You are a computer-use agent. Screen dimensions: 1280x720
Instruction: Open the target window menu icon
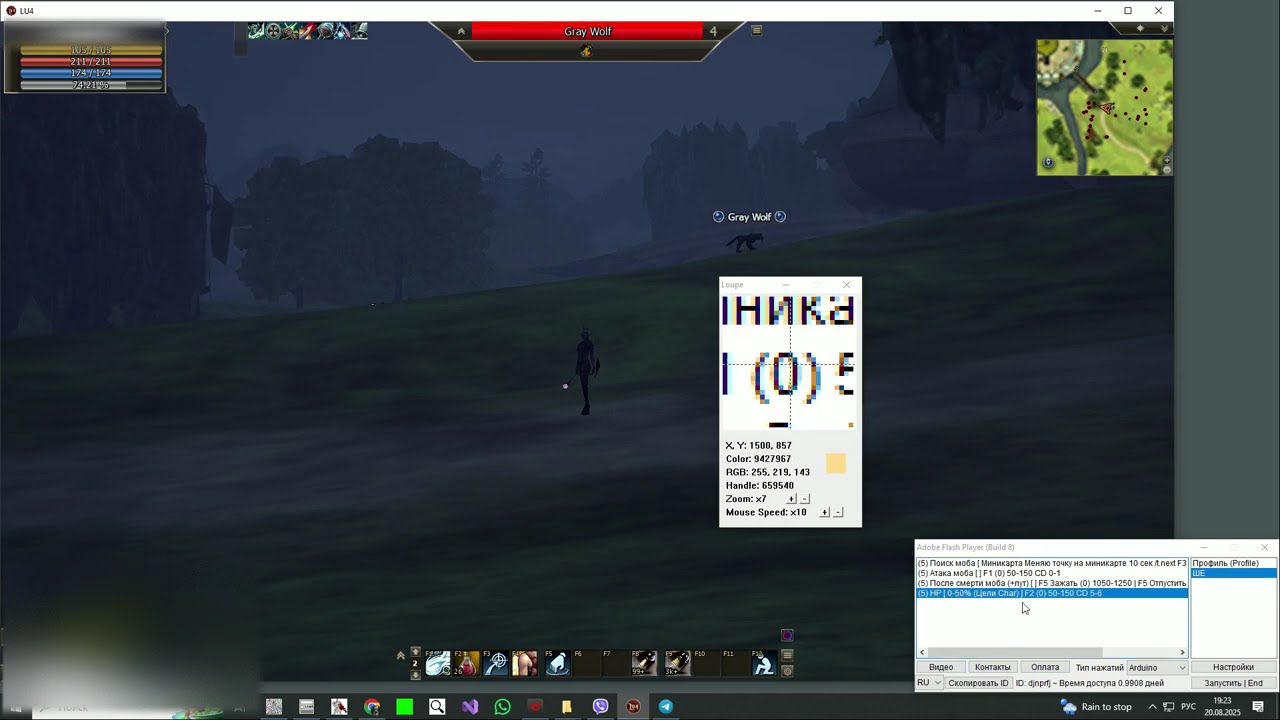coord(756,30)
